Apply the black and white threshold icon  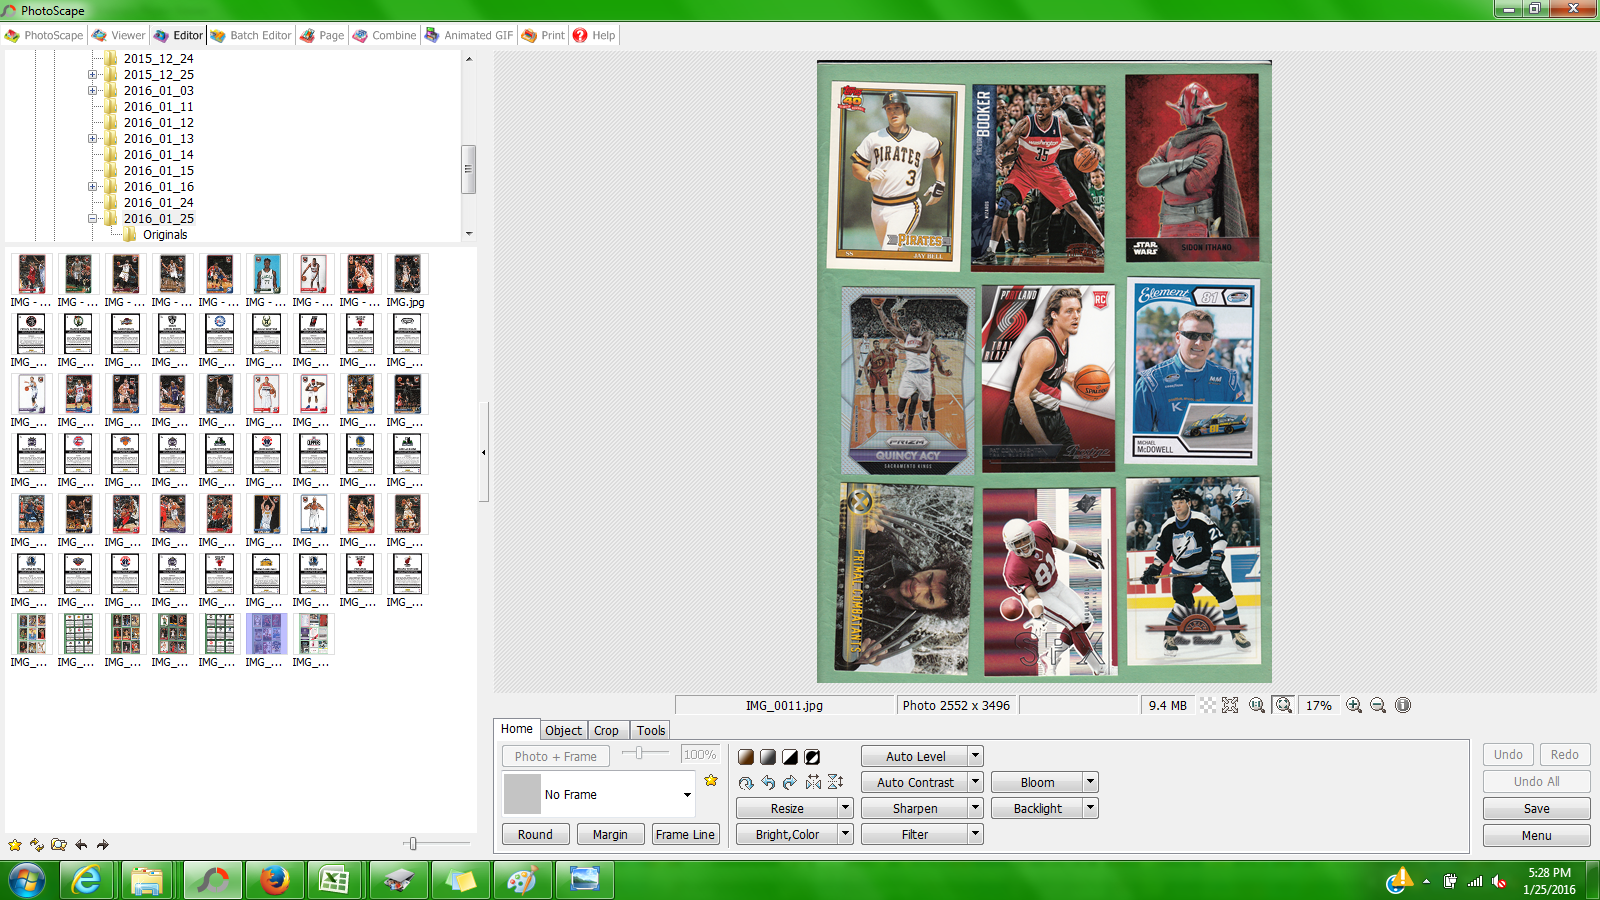click(x=790, y=757)
